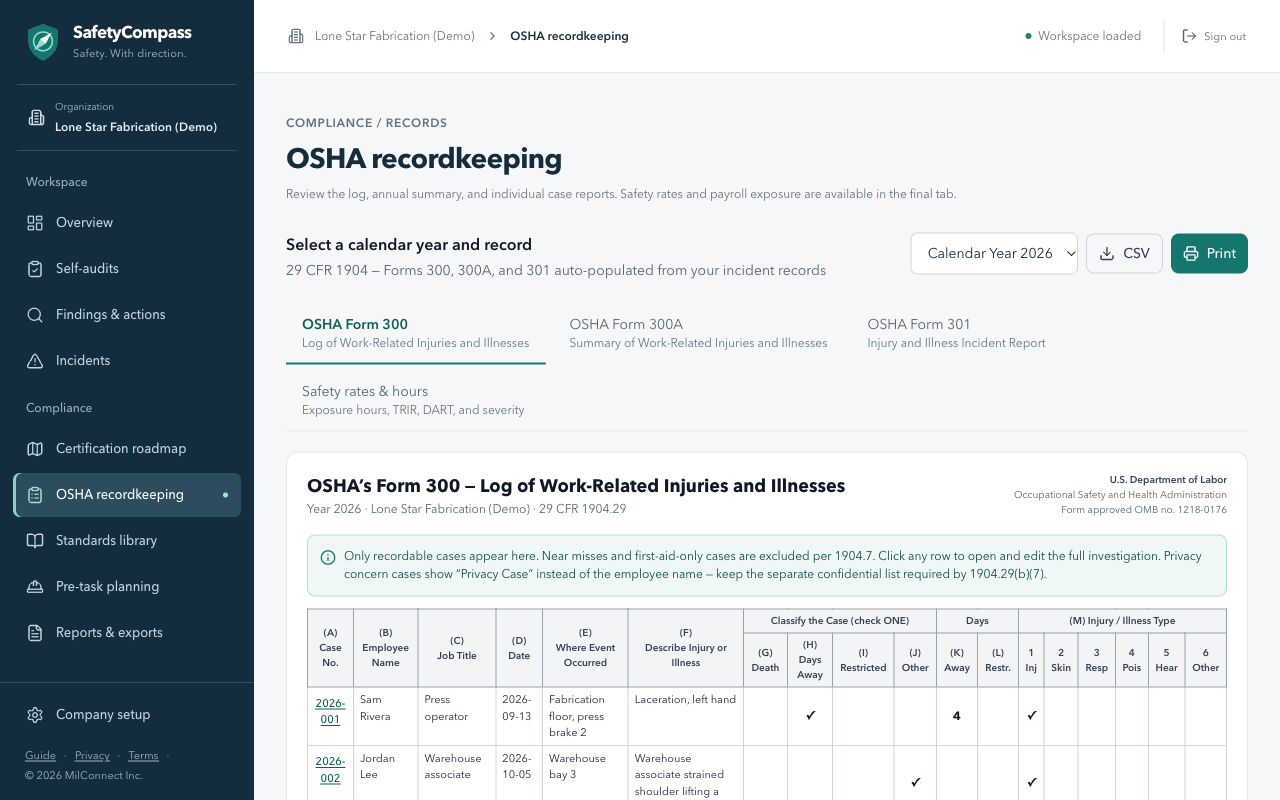Click the Pre-task planning hard hat icon
1280x800 pixels.
pyautogui.click(x=35, y=587)
